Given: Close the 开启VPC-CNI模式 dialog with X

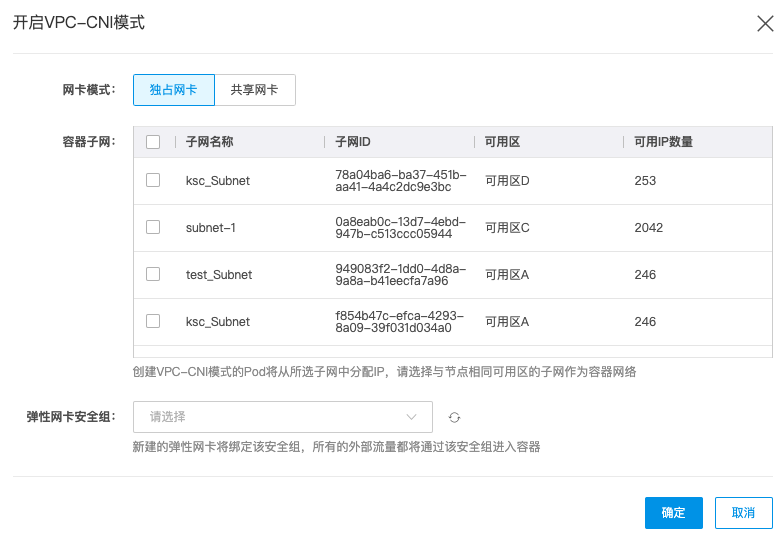Looking at the screenshot, I should pyautogui.click(x=764, y=24).
